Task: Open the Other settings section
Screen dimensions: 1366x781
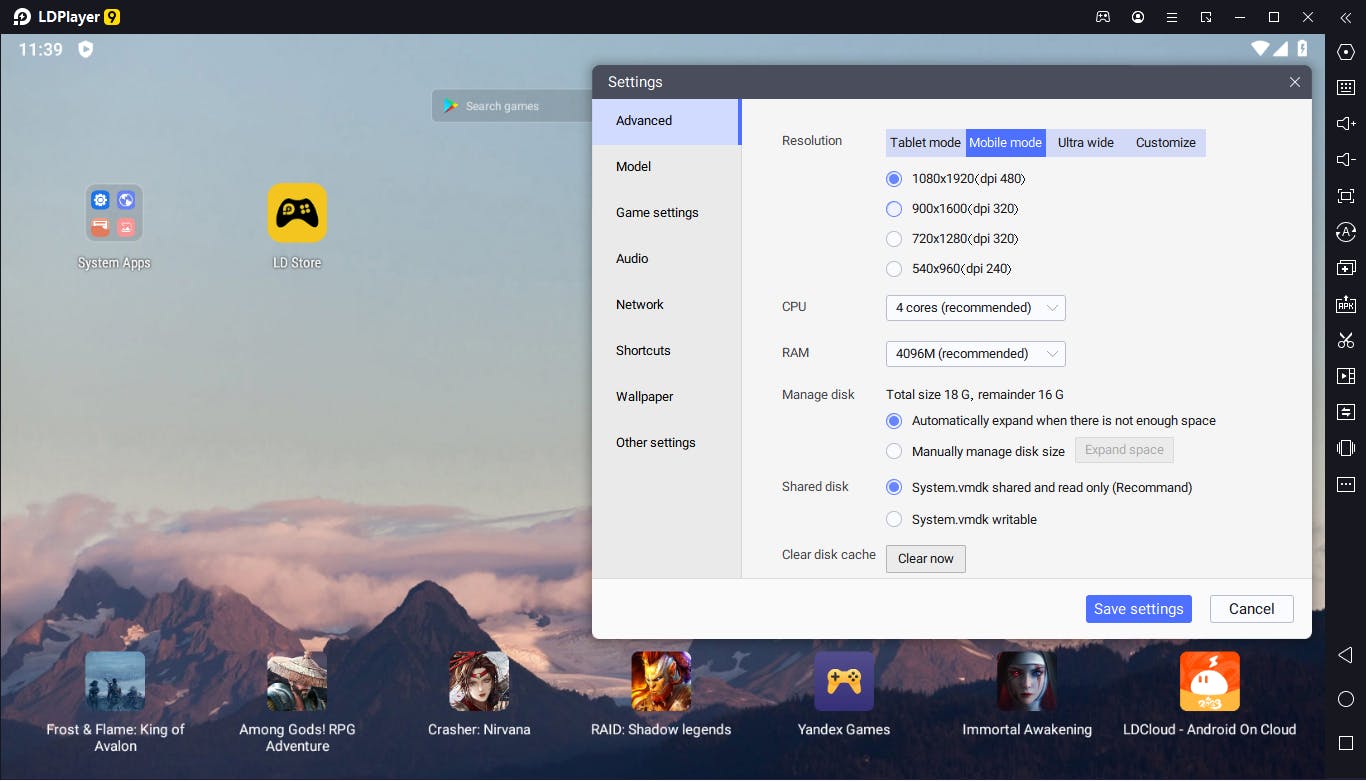Action: [666, 443]
